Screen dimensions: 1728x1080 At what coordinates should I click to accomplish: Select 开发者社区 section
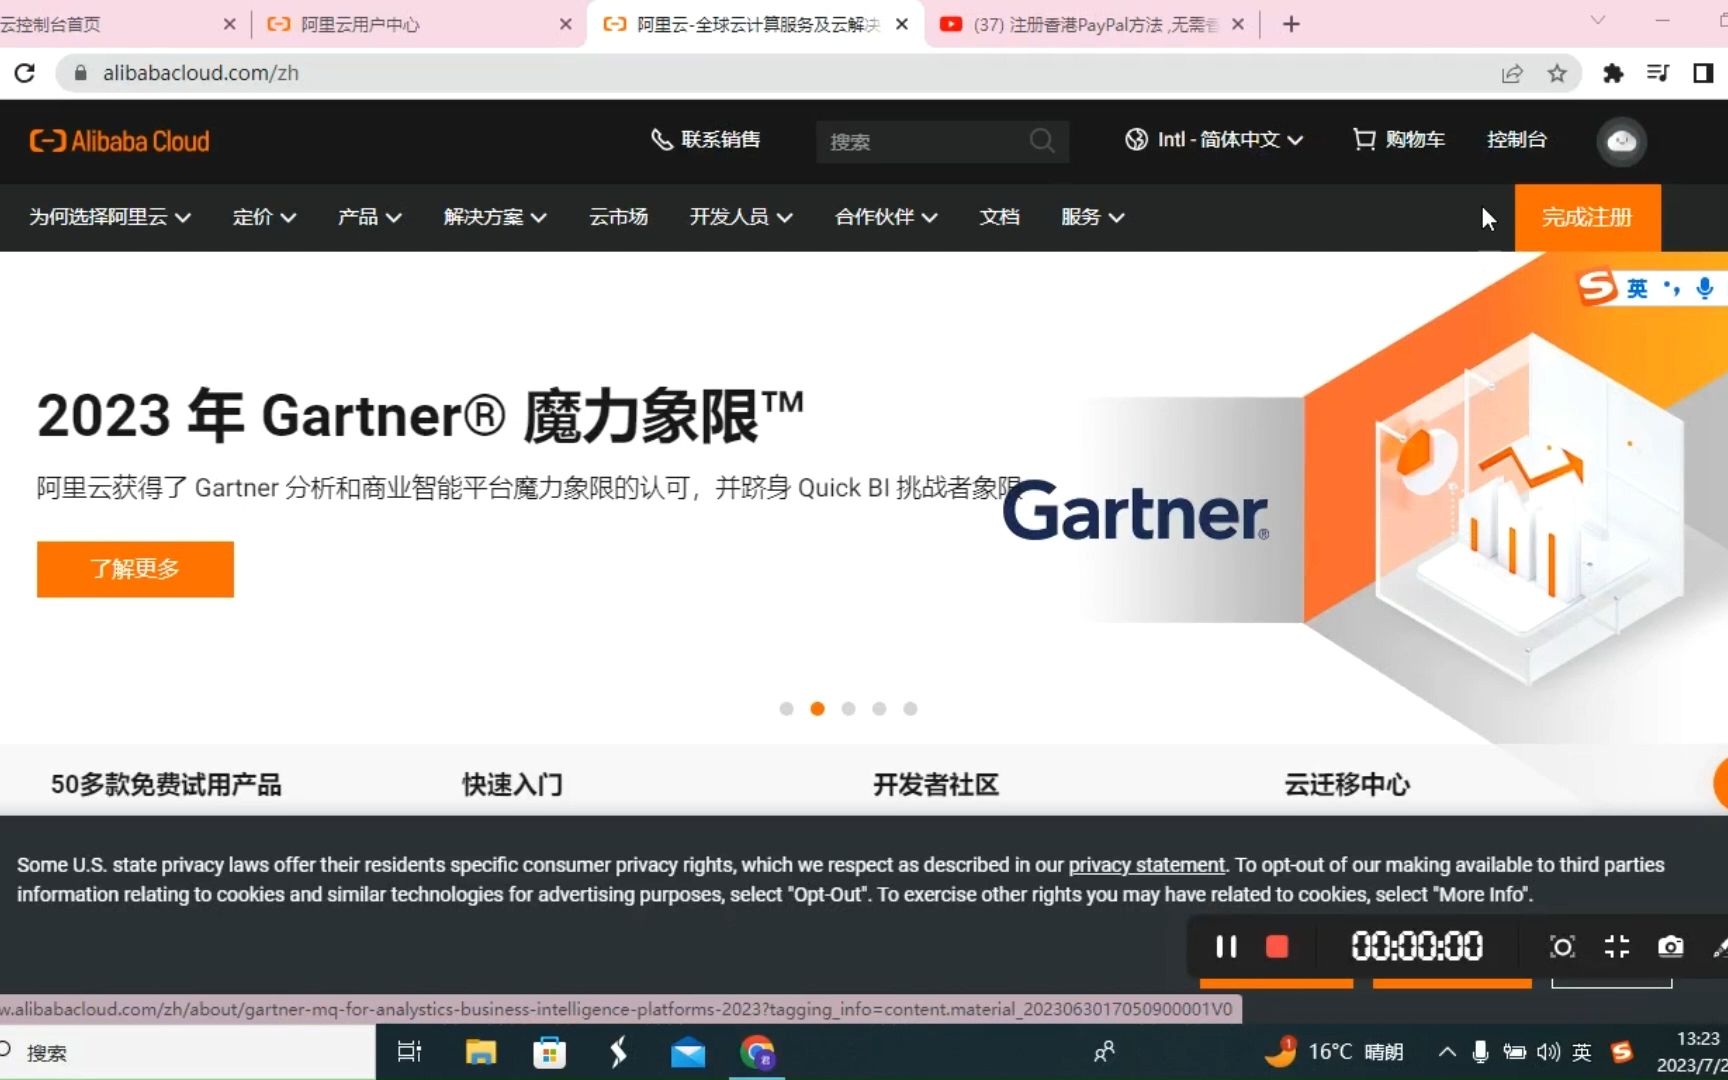[936, 784]
